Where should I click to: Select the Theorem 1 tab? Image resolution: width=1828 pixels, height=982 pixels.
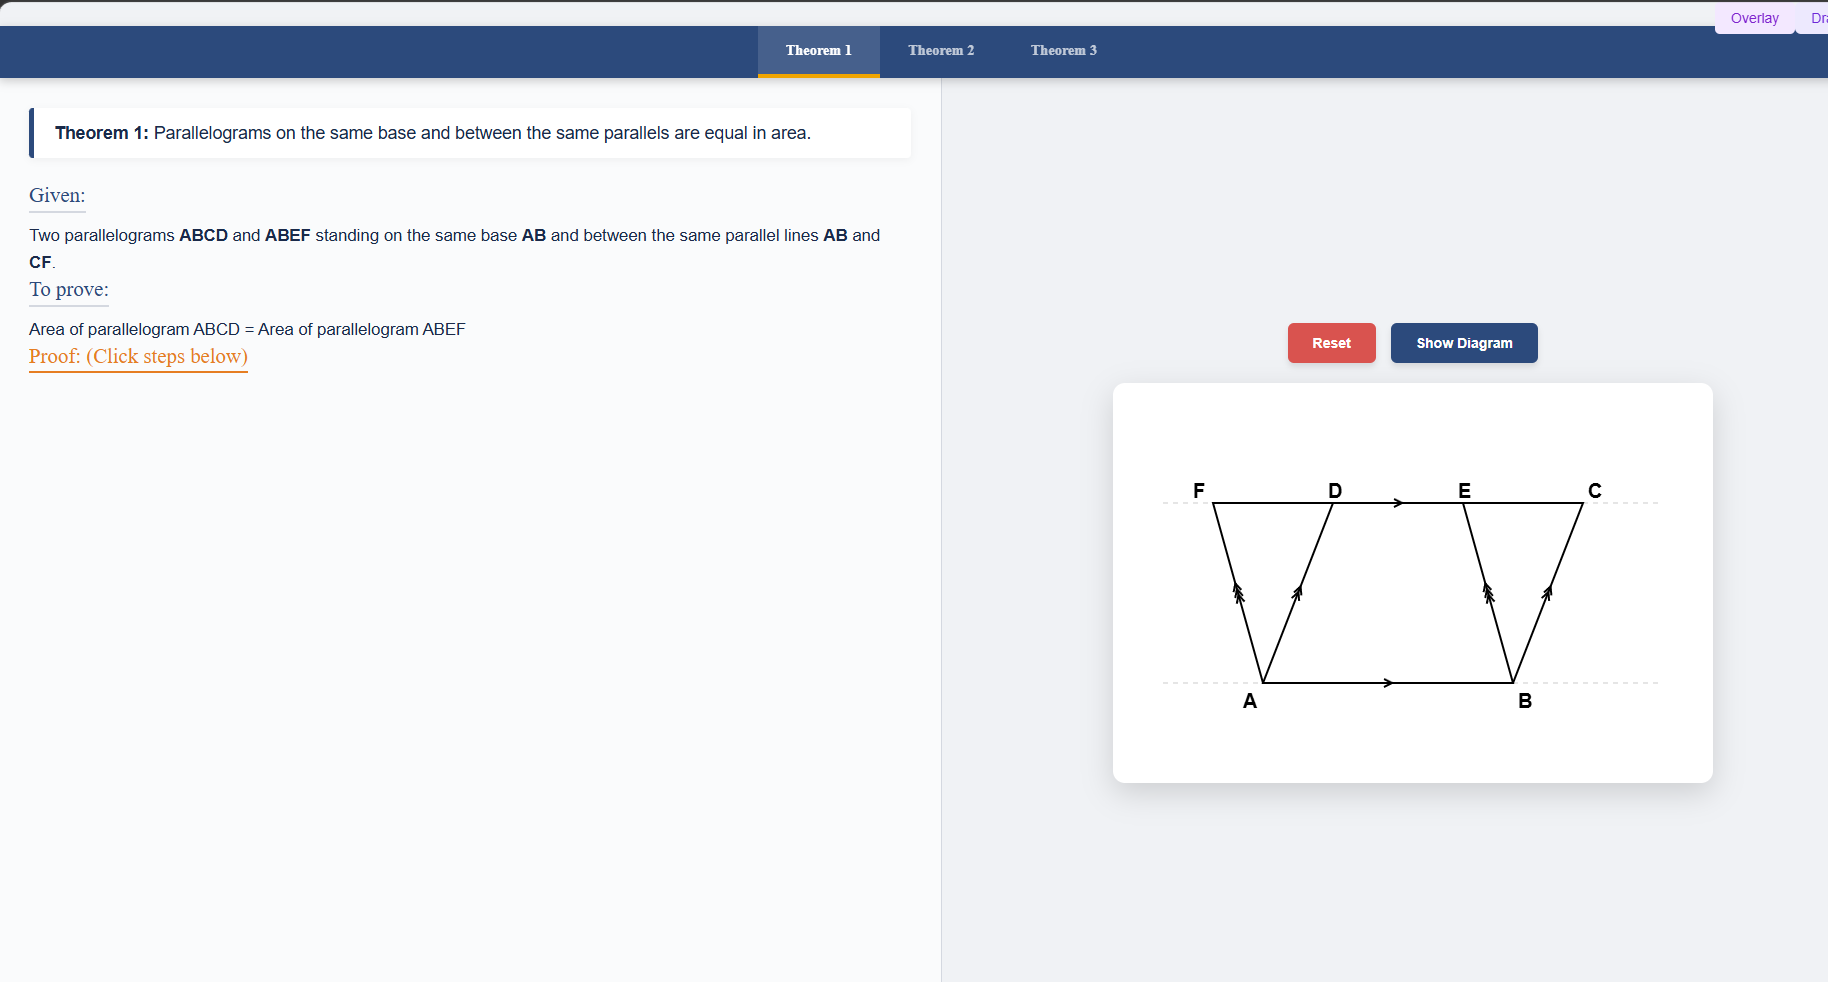click(818, 51)
